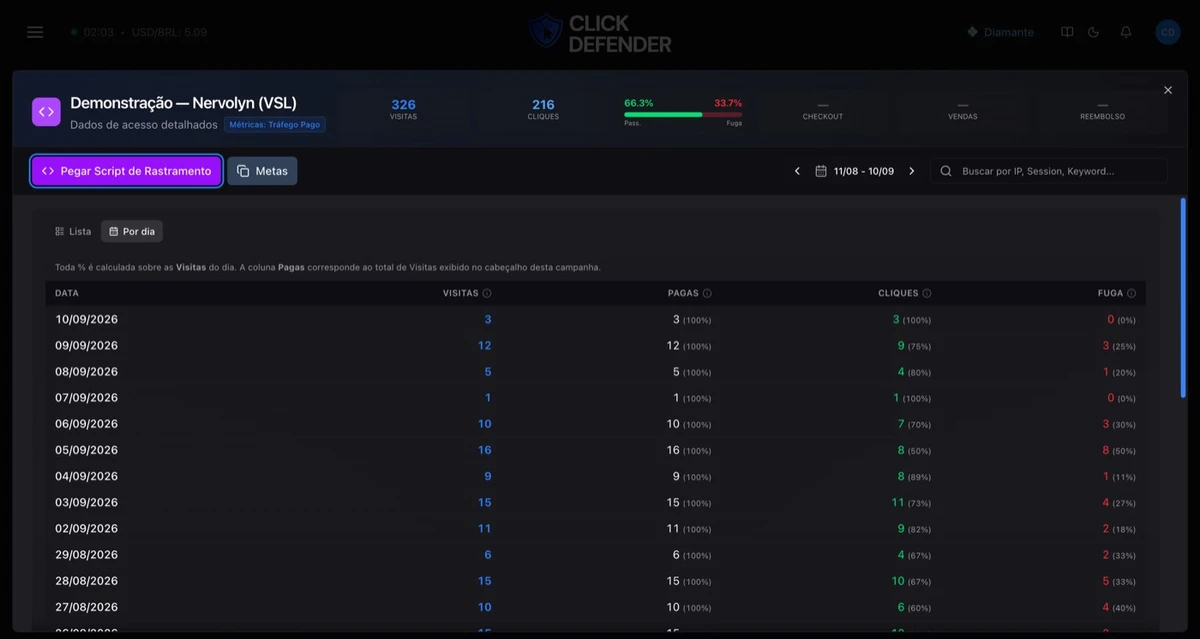
Task: Click the Visitas column info icon
Action: [x=487, y=293]
